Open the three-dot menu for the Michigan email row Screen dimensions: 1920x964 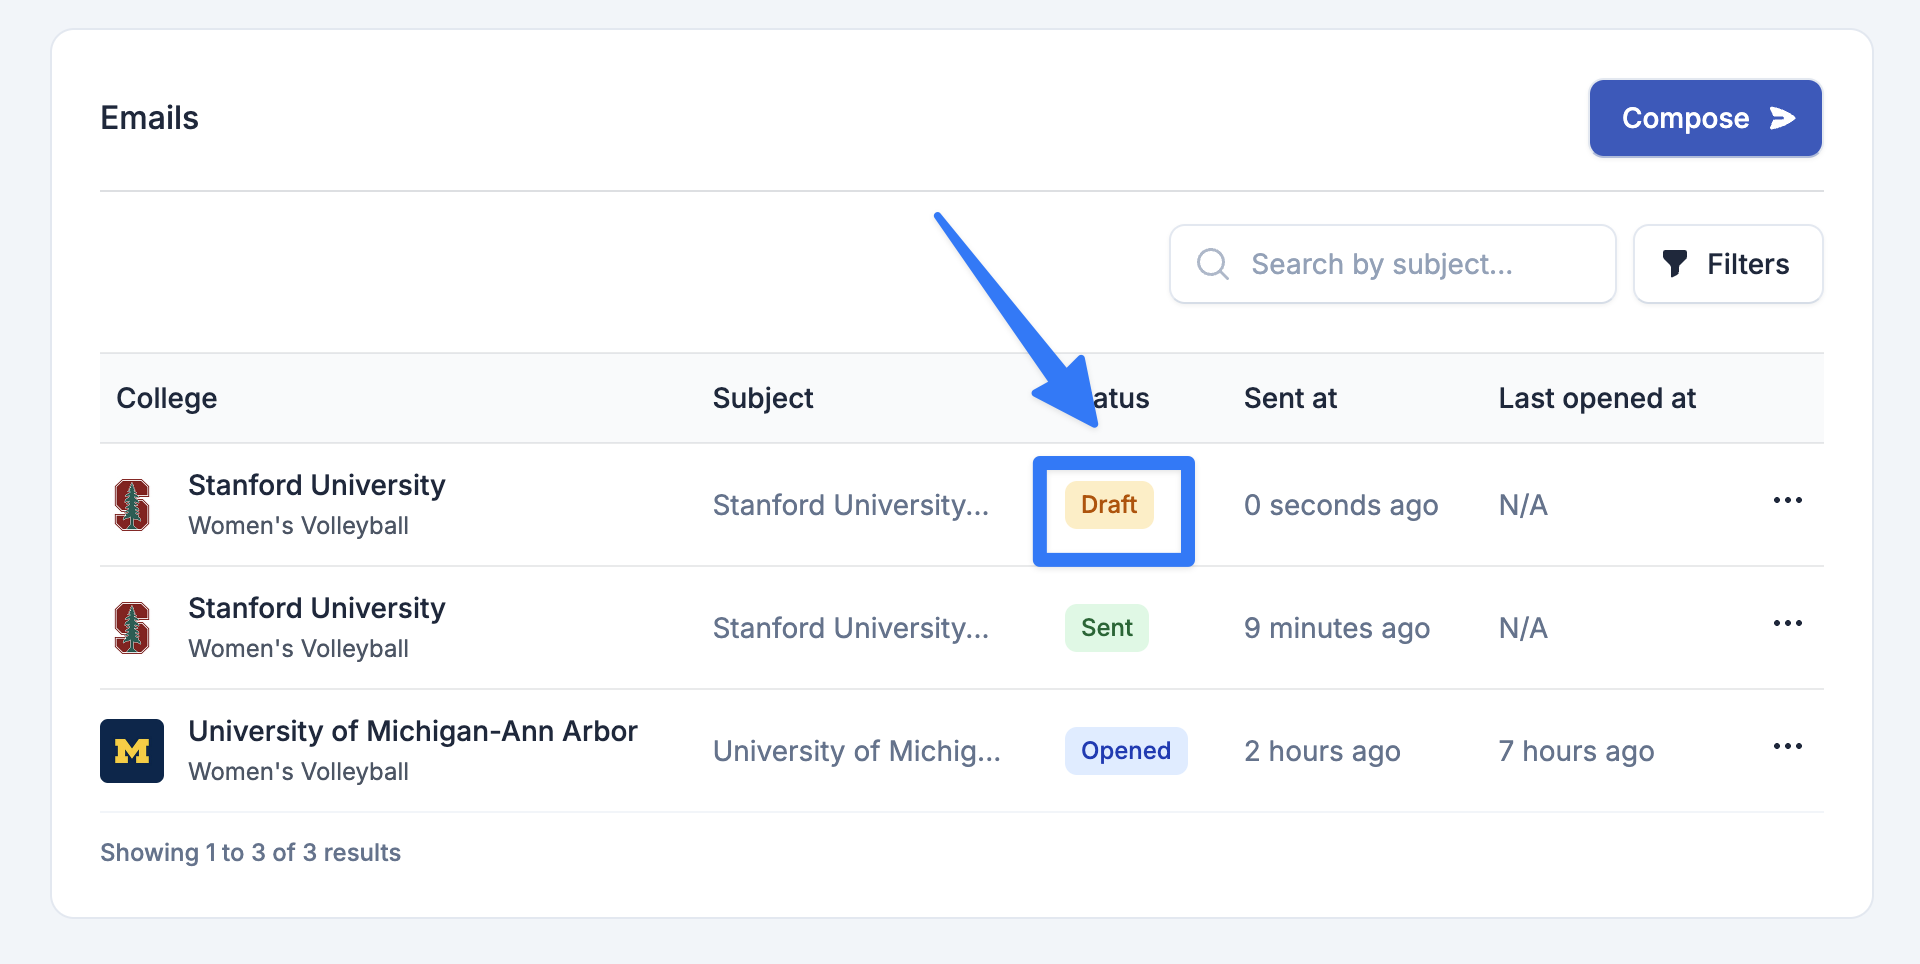click(x=1787, y=746)
